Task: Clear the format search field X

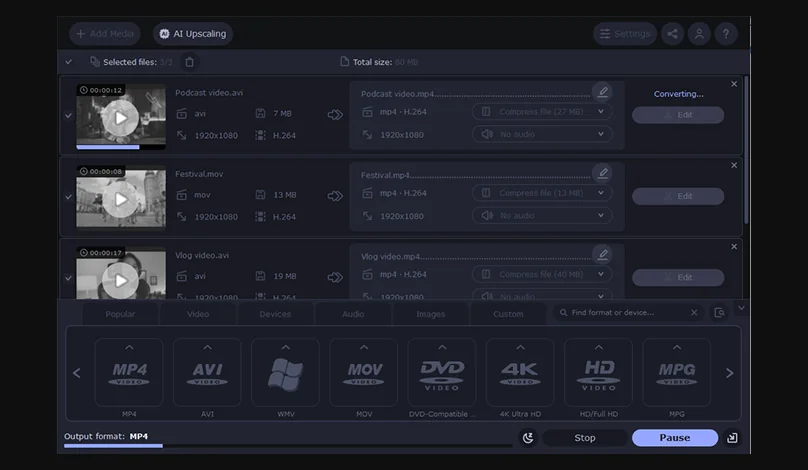Action: [694, 312]
